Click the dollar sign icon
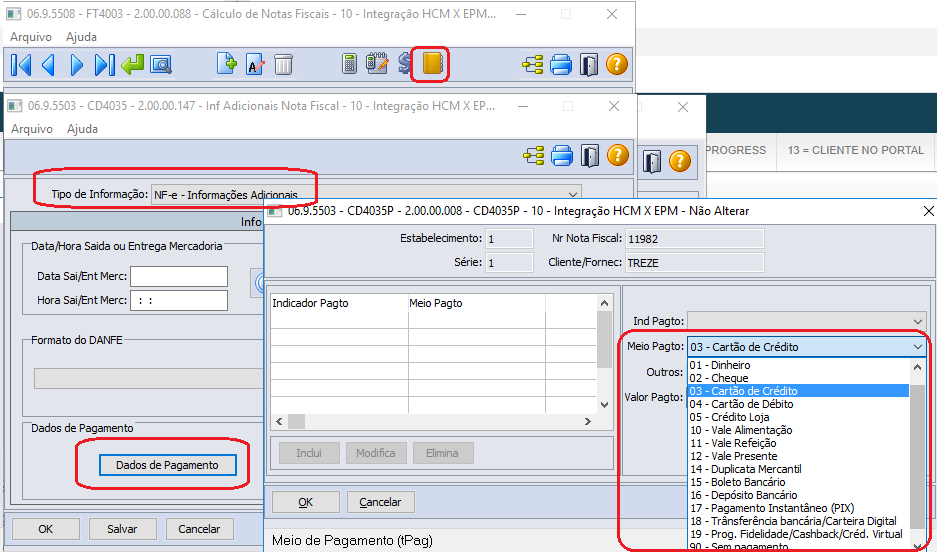Image resolution: width=937 pixels, height=552 pixels. (404, 65)
